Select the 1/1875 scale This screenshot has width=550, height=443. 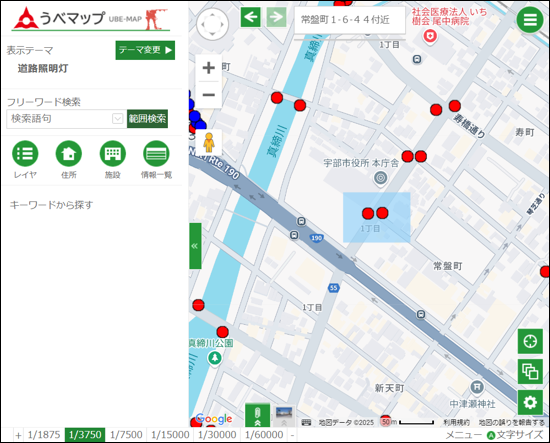(x=44, y=435)
